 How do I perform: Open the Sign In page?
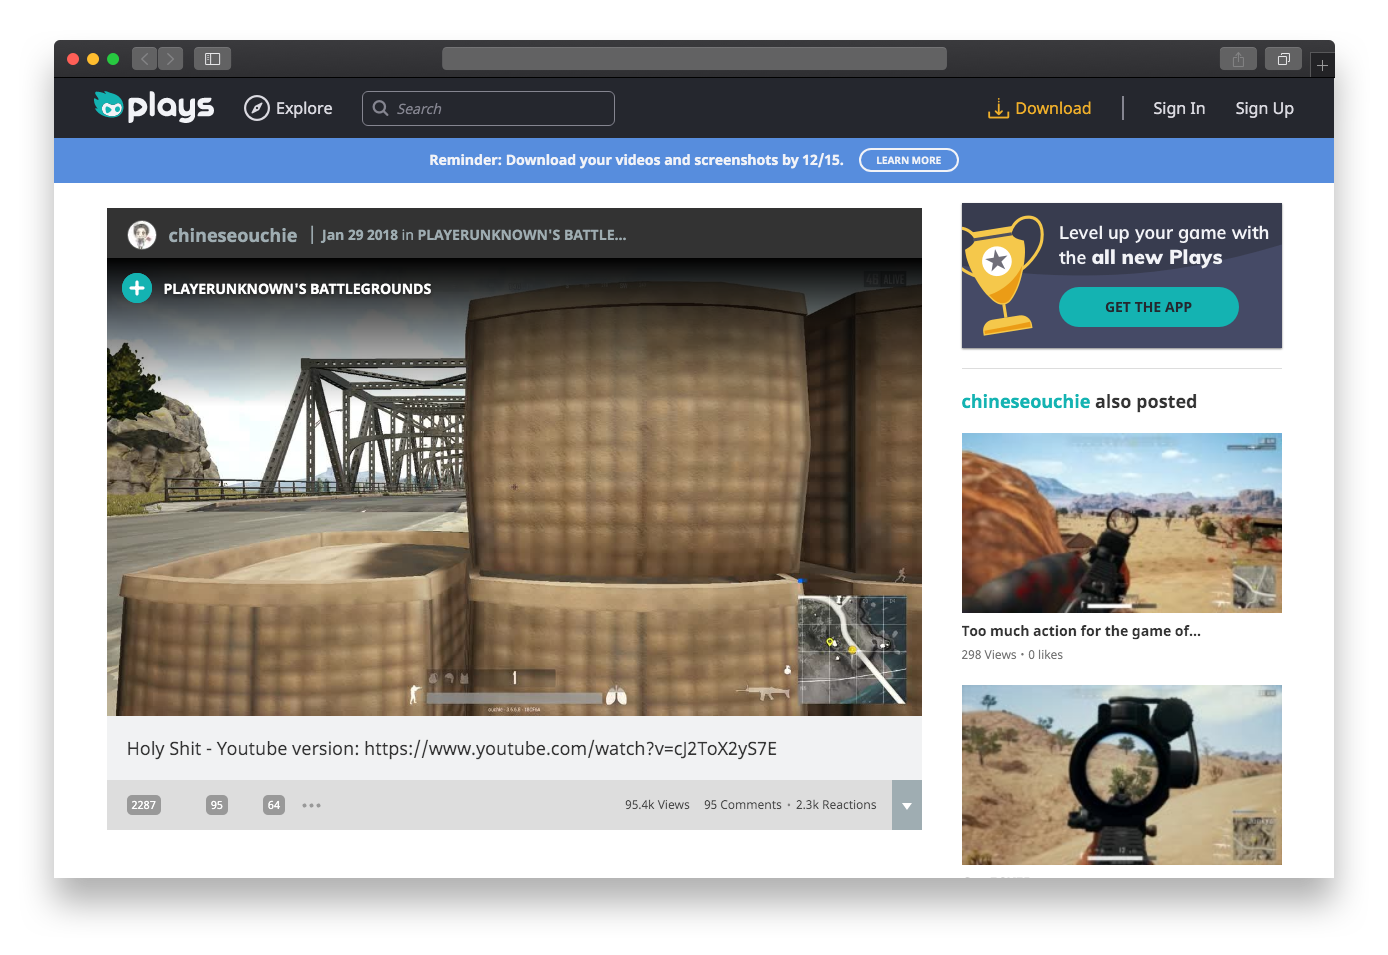click(1178, 108)
